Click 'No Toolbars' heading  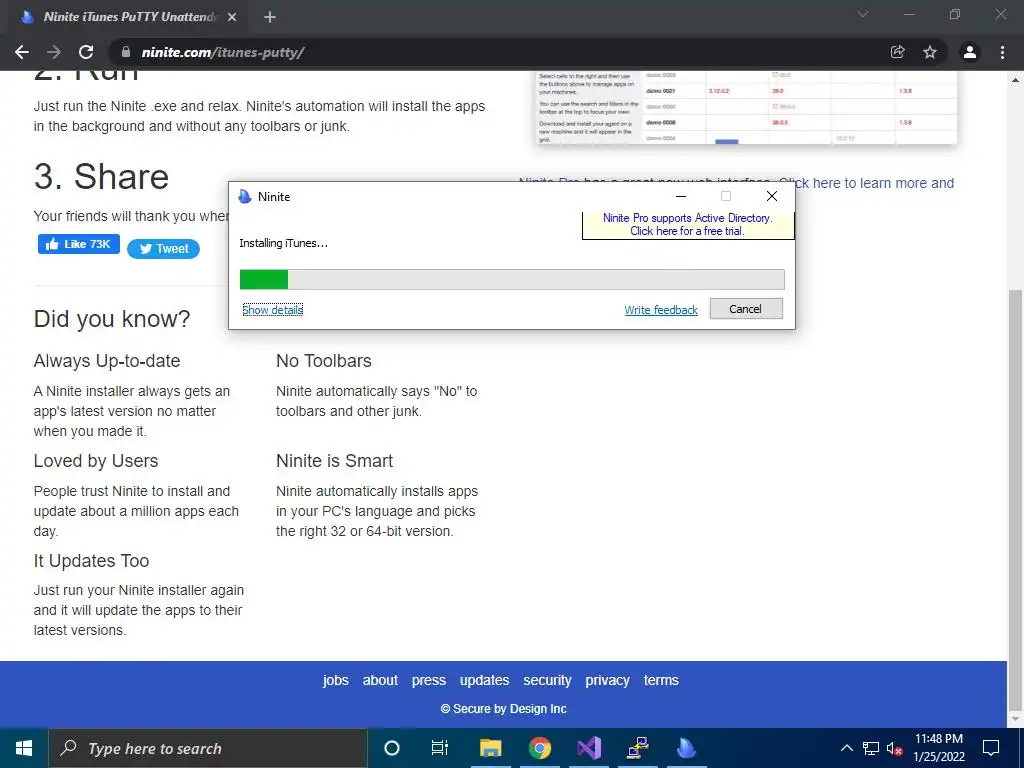click(324, 361)
